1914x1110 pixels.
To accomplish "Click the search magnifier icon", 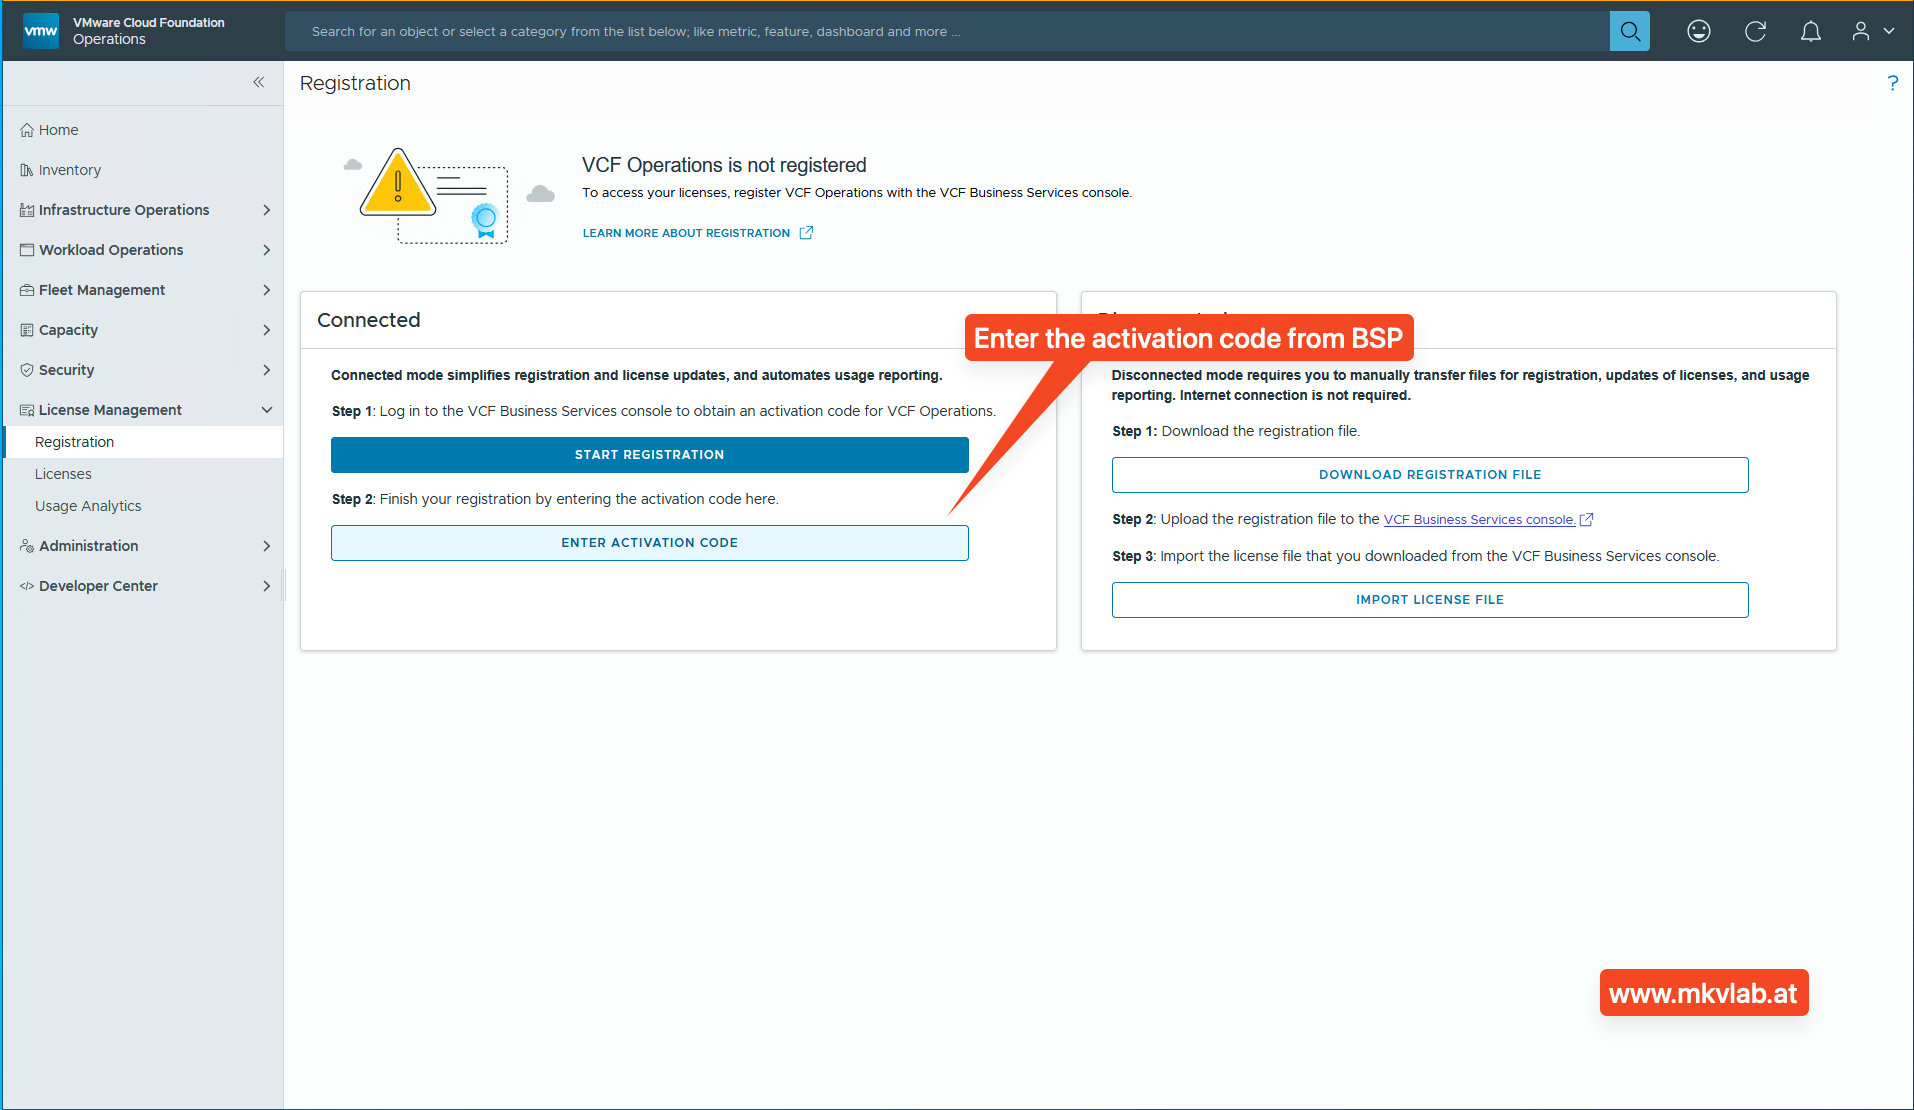I will pyautogui.click(x=1629, y=31).
